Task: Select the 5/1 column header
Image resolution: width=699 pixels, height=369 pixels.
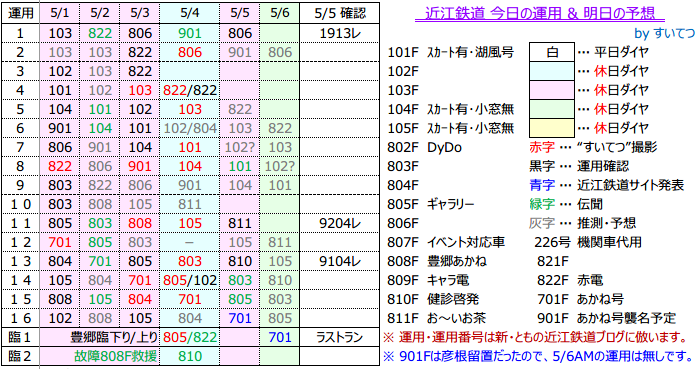Action: pyautogui.click(x=60, y=13)
